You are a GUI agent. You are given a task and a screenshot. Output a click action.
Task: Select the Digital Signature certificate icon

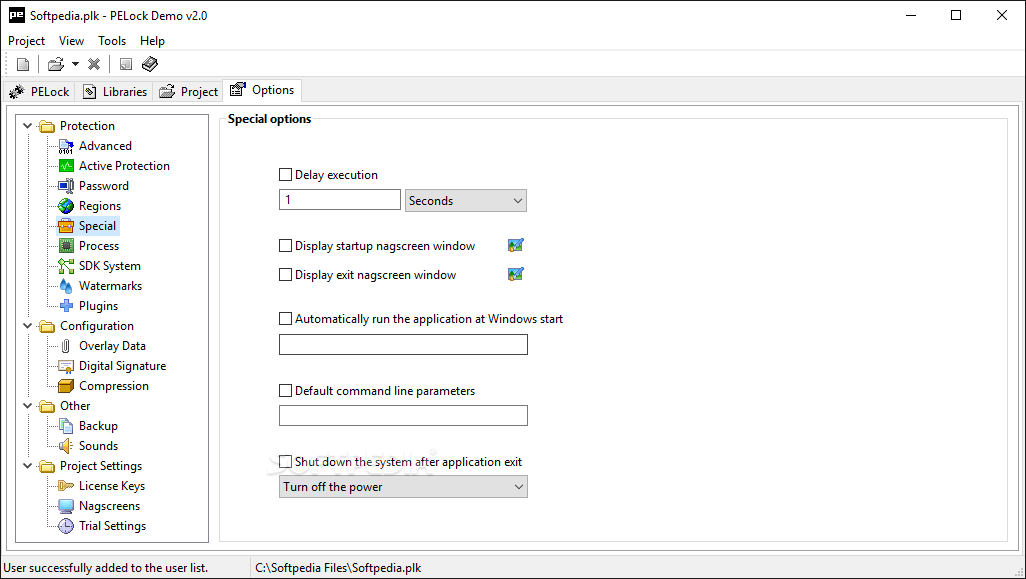(x=66, y=366)
